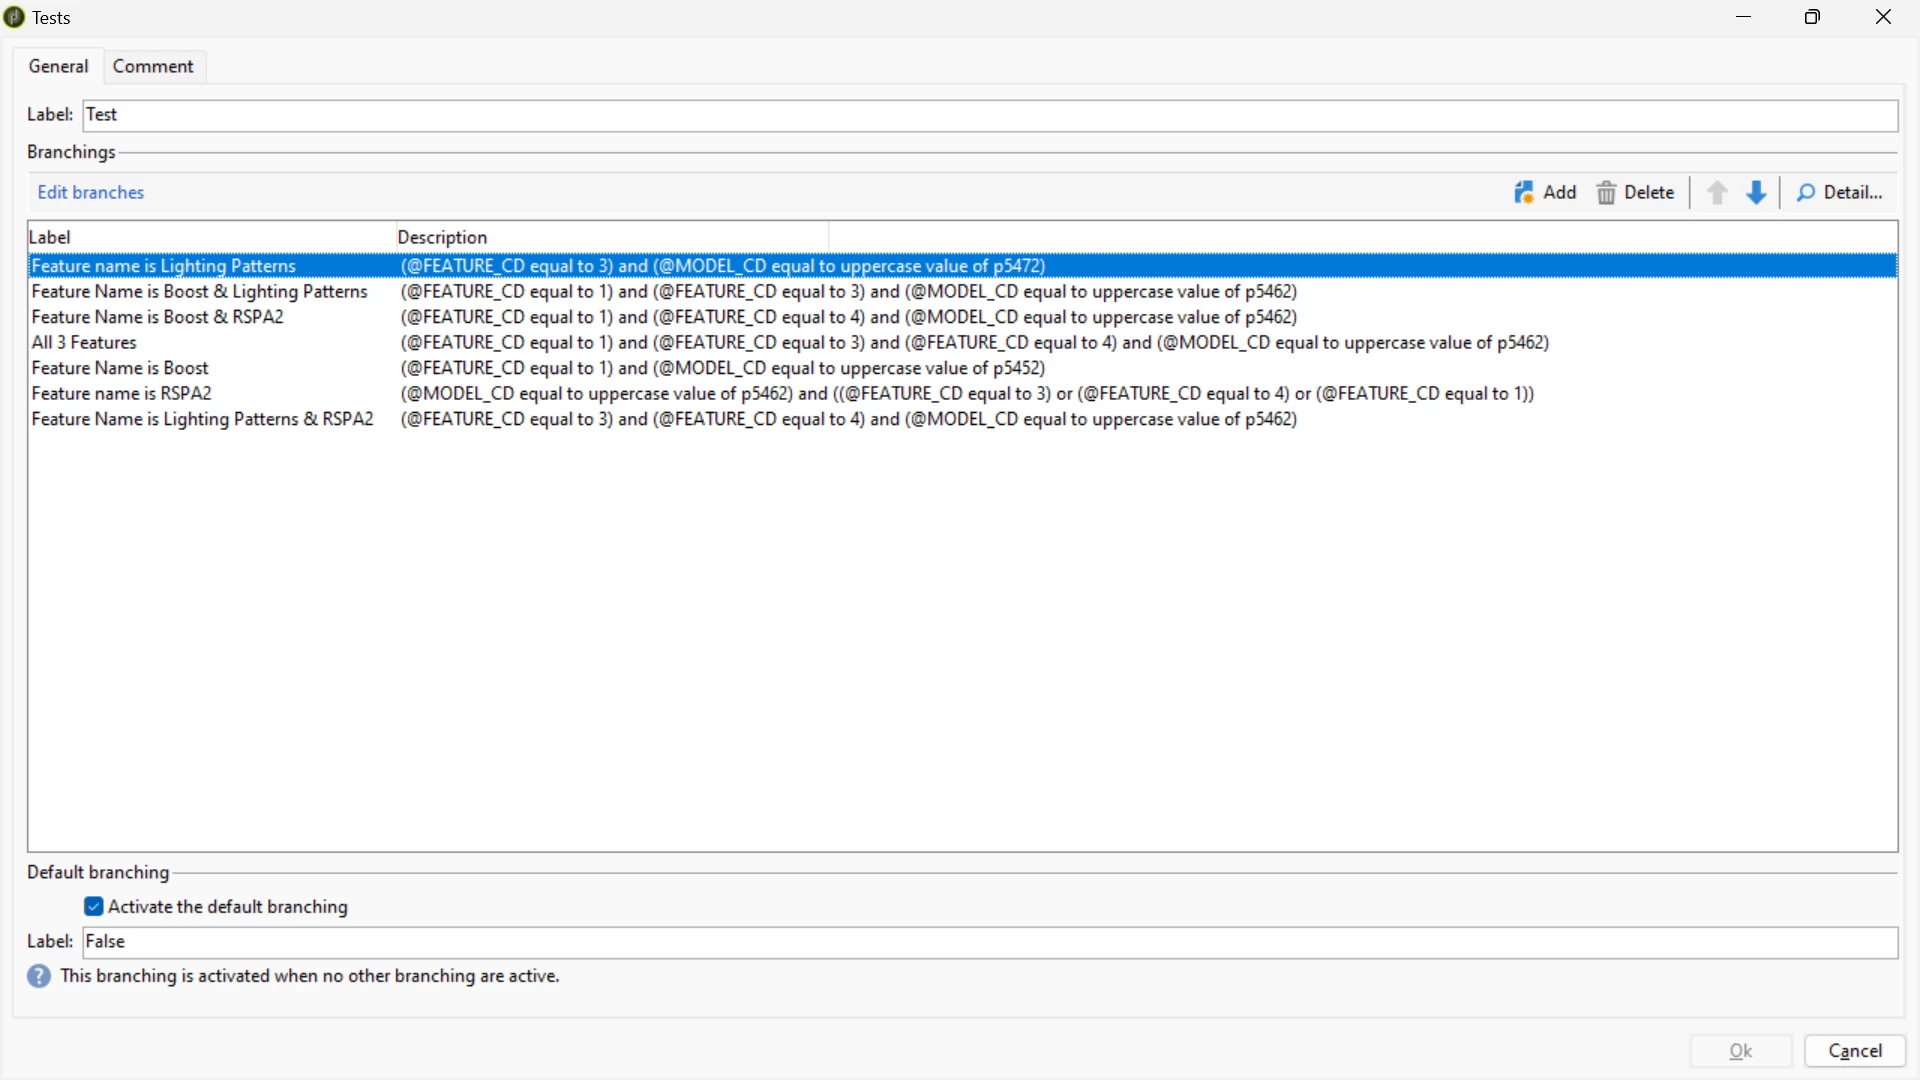1920x1080 pixels.
Task: Select Feature Name is Boost & RSPA2 row
Action: pyautogui.click(x=158, y=317)
